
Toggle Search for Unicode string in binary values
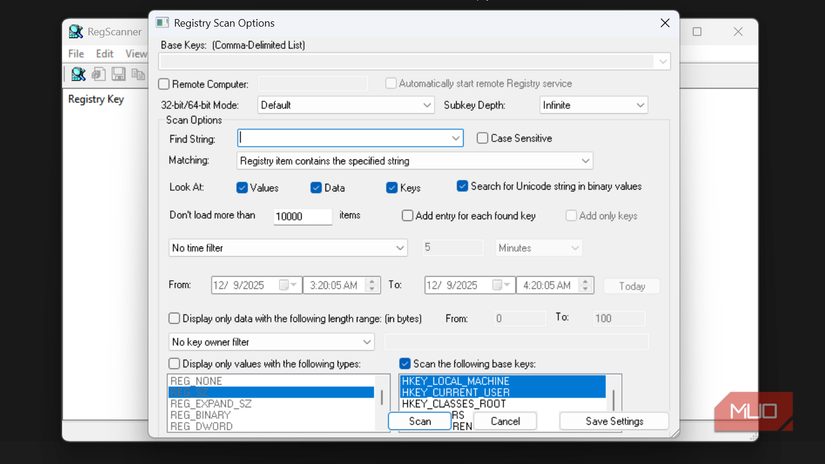pos(462,186)
